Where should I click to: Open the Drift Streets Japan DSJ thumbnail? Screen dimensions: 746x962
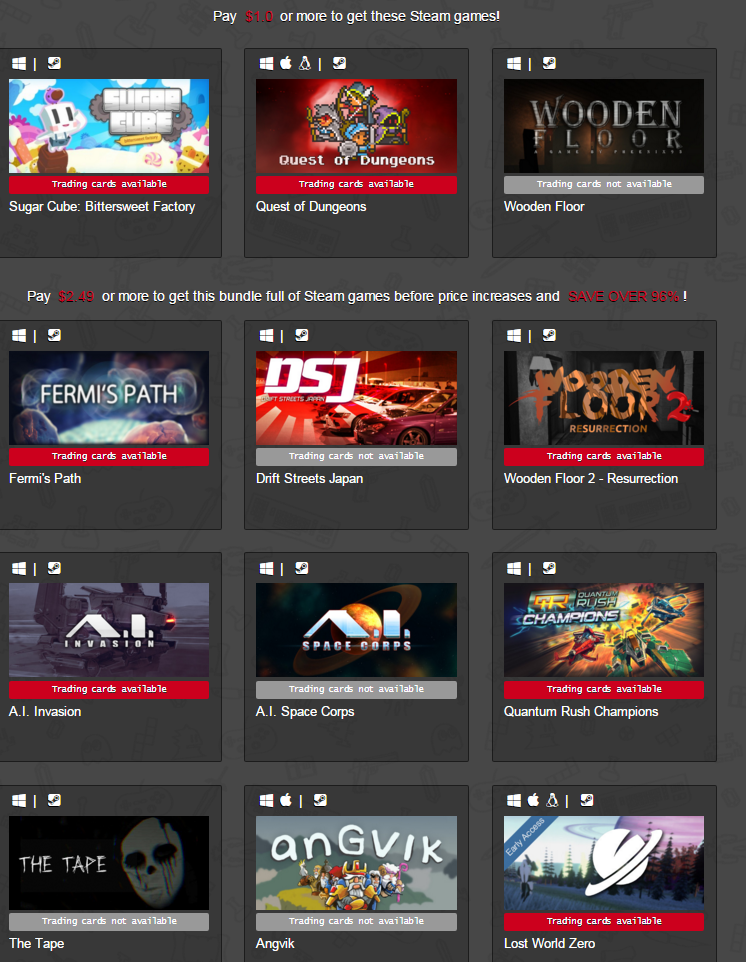click(356, 398)
